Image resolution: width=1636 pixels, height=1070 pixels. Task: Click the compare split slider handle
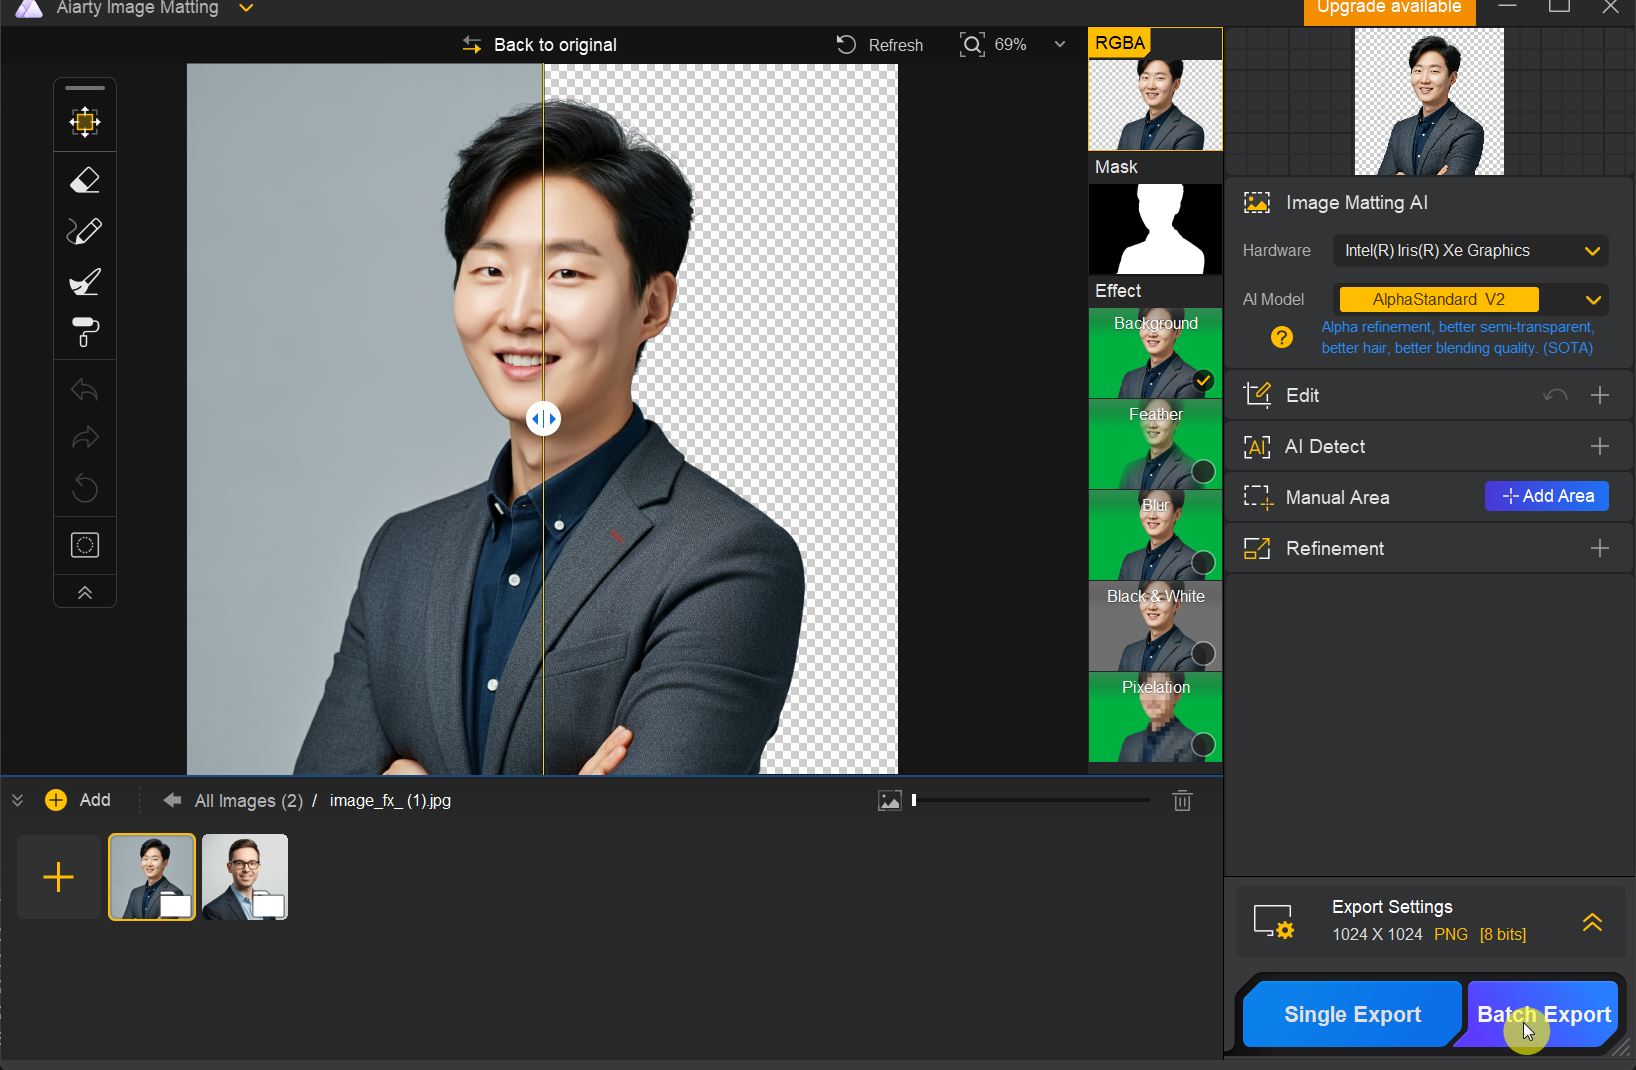pos(543,418)
